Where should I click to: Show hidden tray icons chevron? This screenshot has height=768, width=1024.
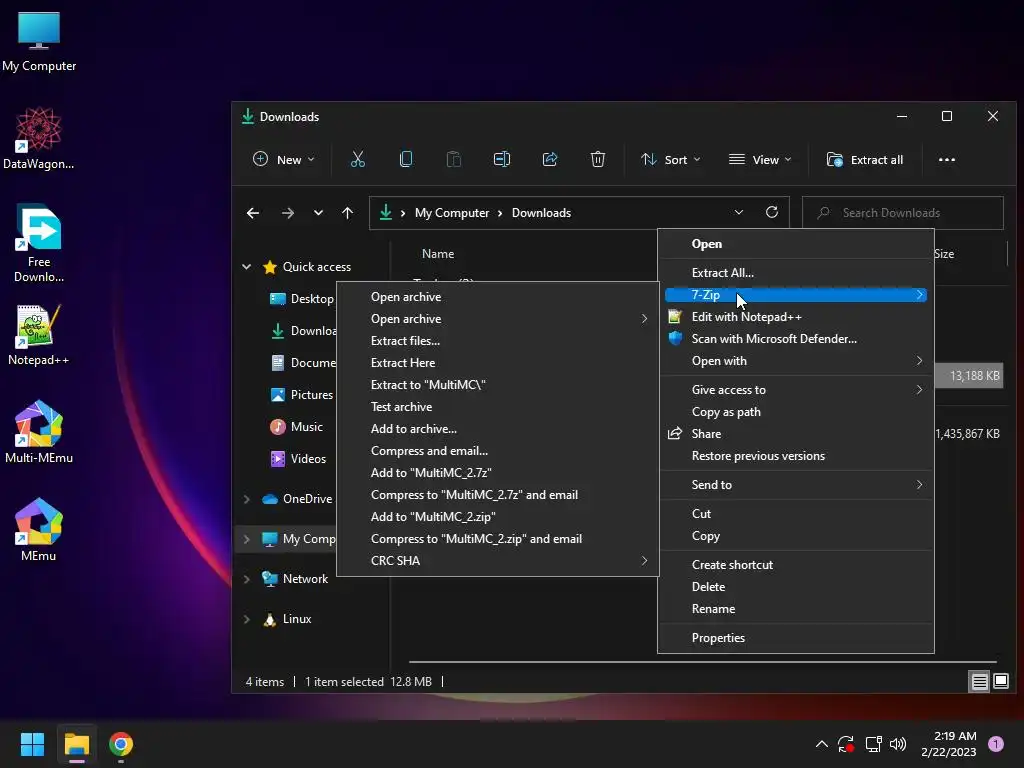tap(822, 744)
